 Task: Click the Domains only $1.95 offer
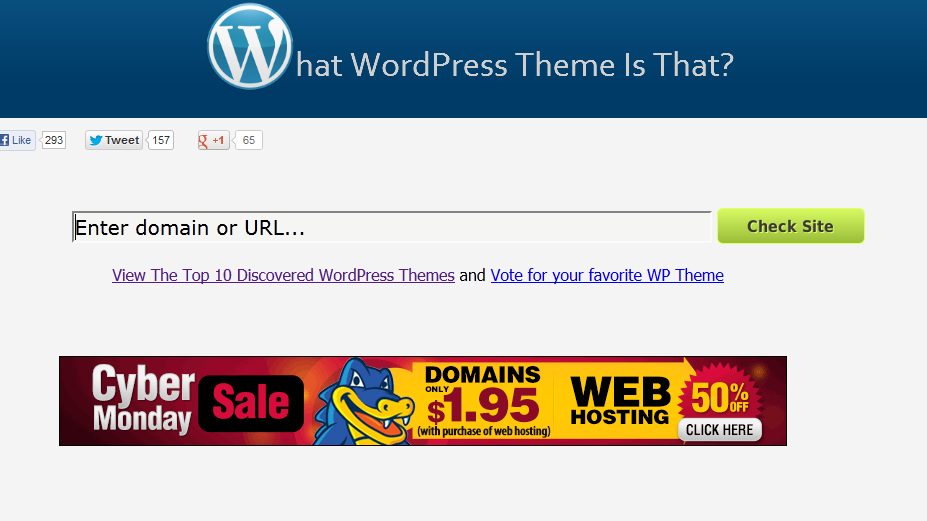(x=482, y=401)
